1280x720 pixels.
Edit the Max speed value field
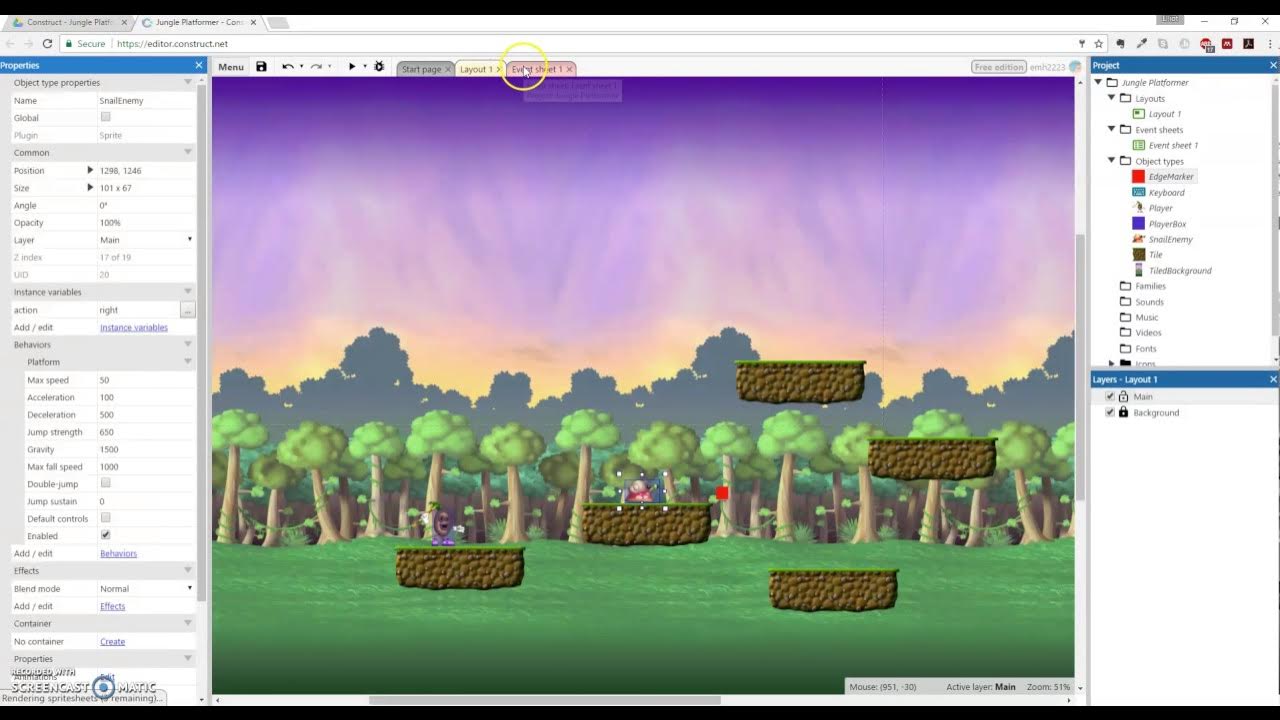coord(146,380)
